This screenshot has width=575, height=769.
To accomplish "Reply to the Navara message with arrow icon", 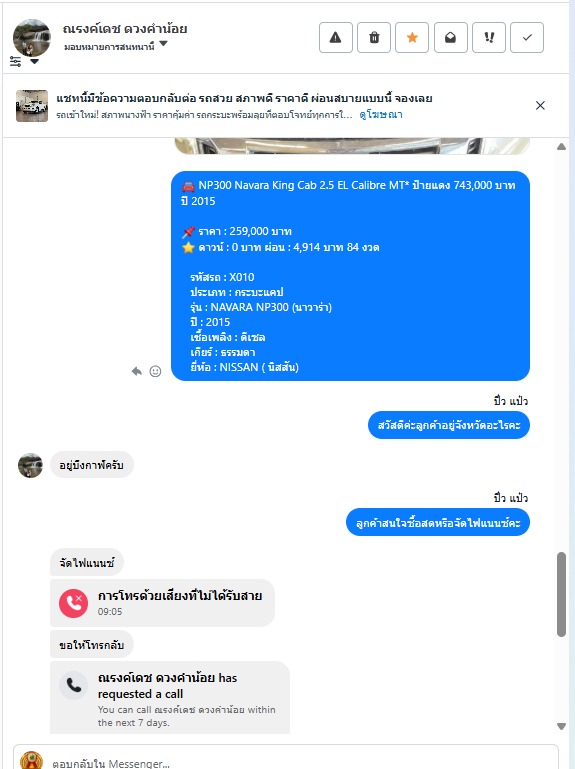I will pos(136,371).
